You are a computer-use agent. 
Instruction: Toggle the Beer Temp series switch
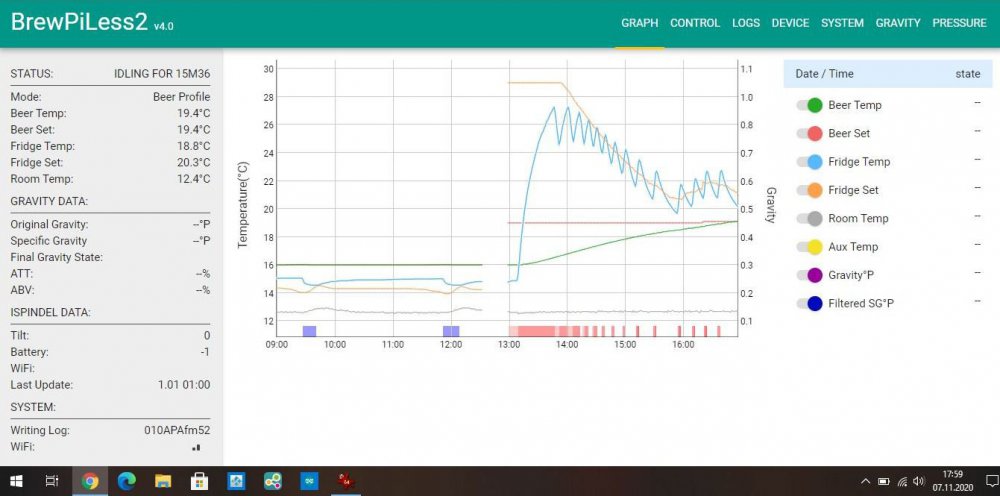[x=809, y=105]
